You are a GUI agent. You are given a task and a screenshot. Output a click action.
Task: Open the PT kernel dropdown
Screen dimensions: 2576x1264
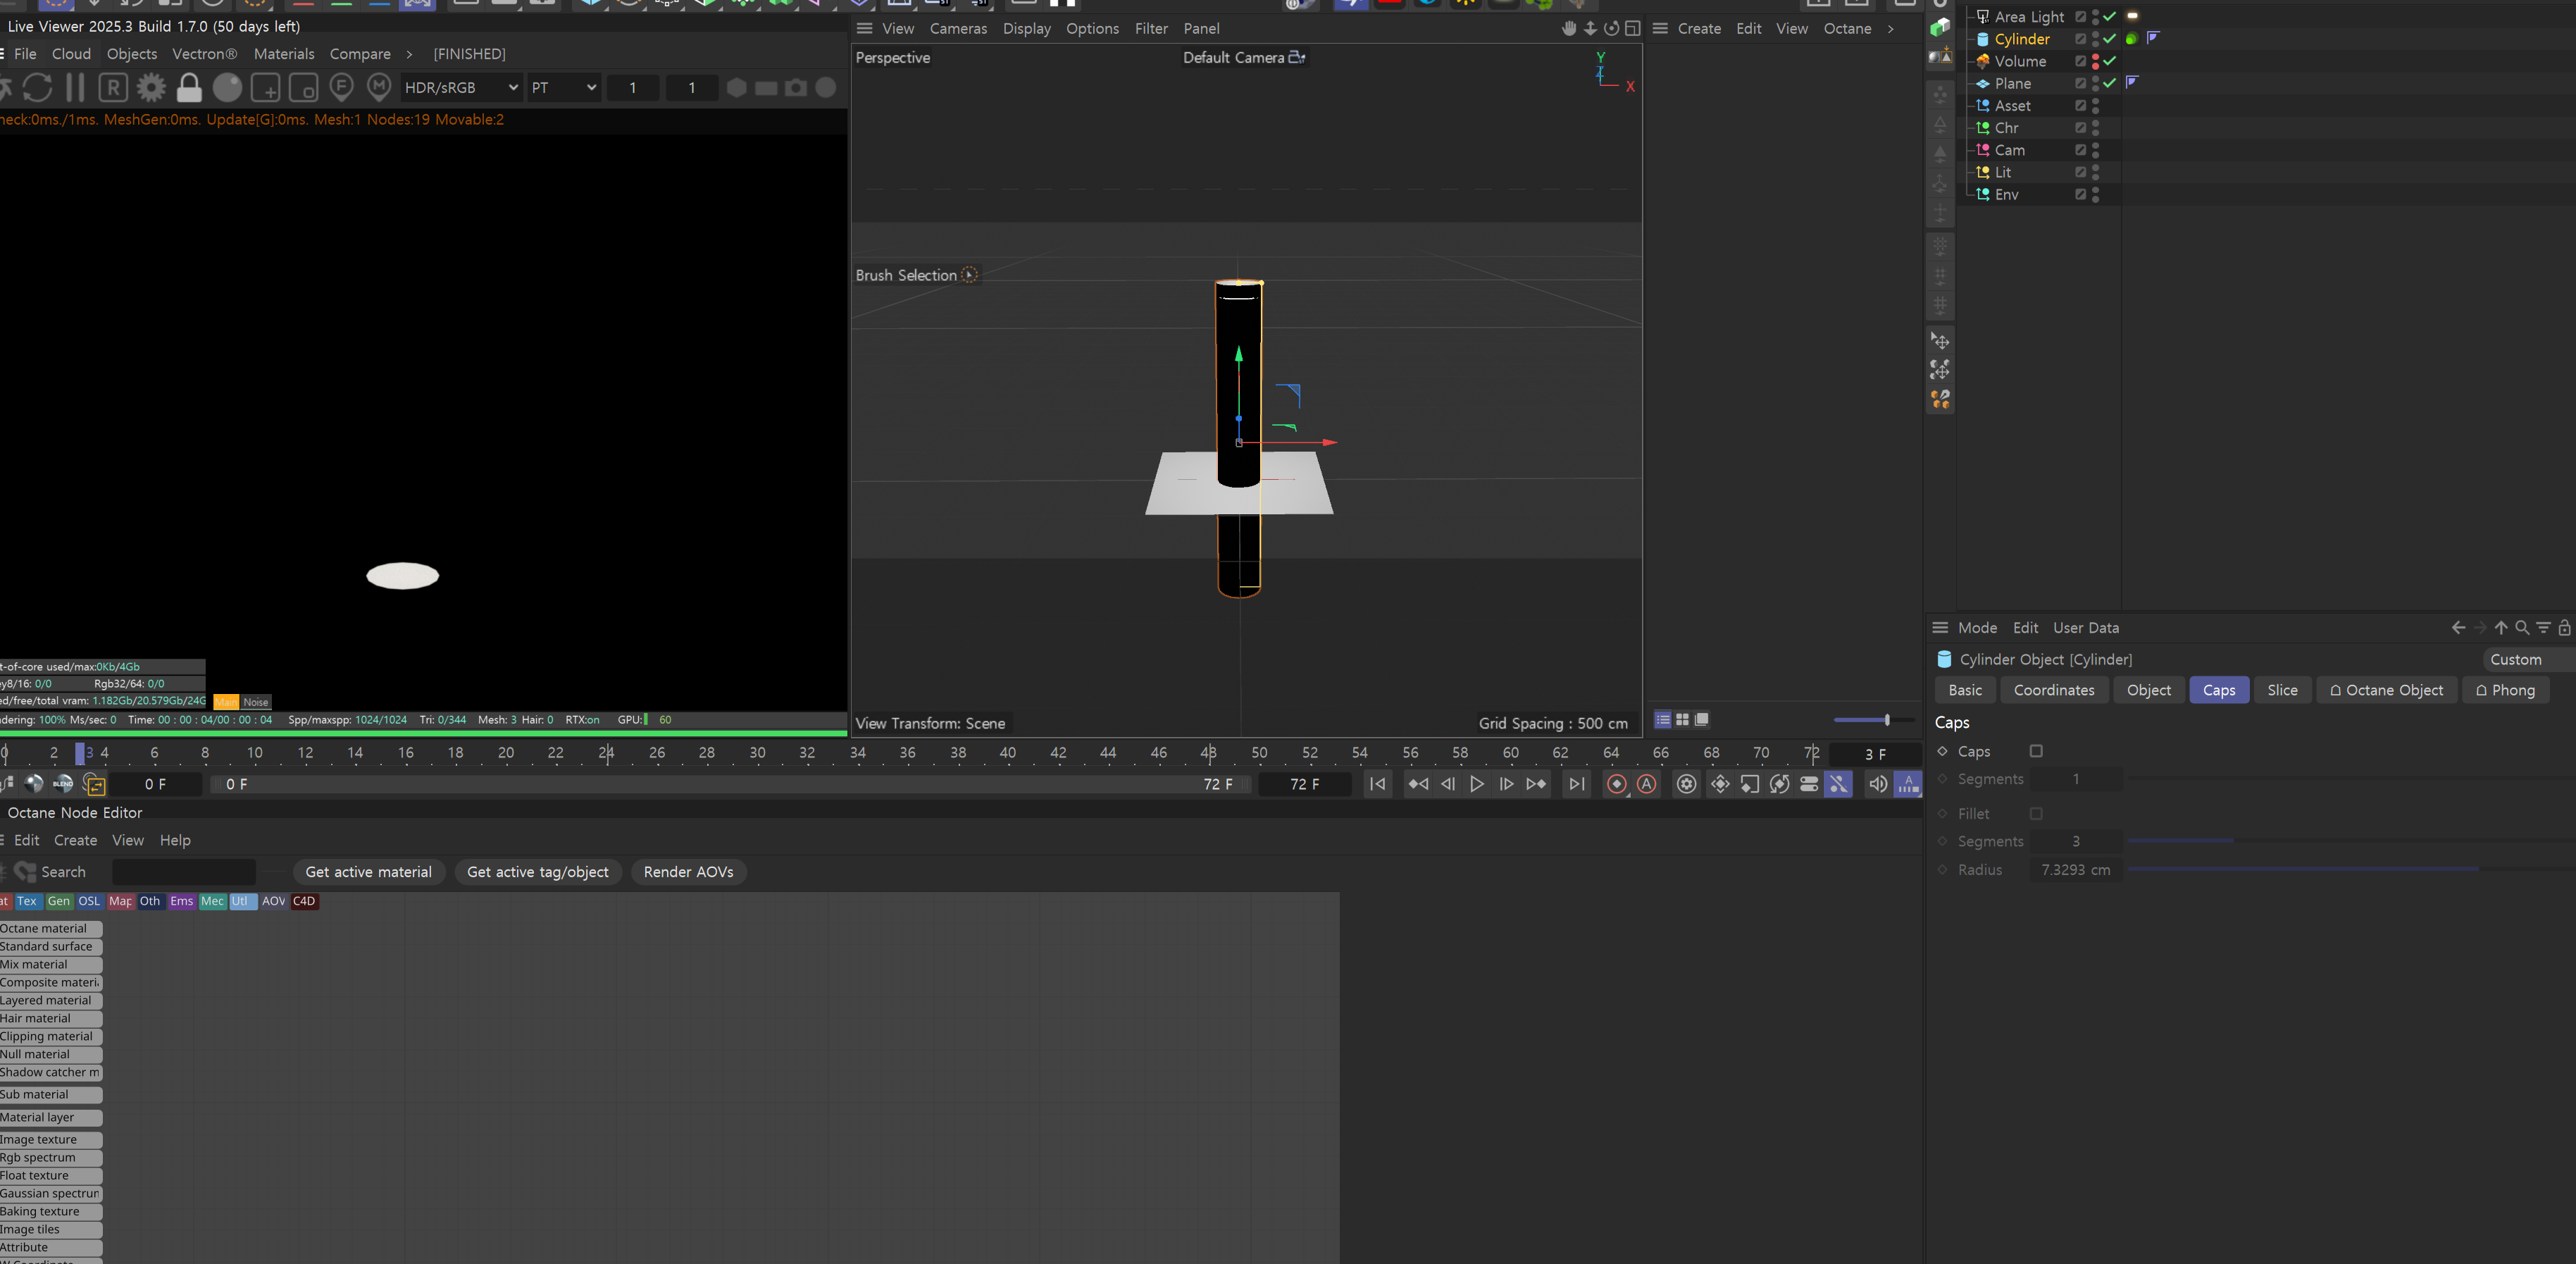[563, 88]
